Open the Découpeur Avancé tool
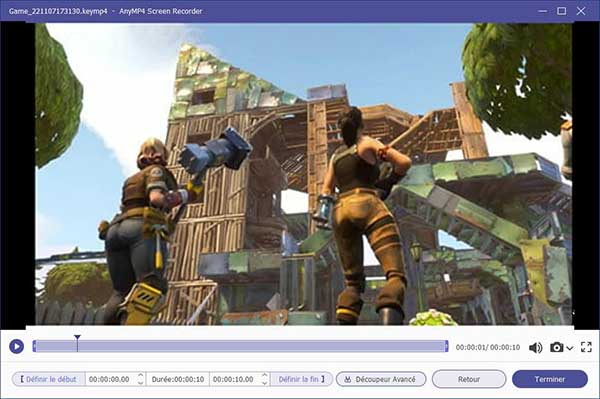 [381, 379]
